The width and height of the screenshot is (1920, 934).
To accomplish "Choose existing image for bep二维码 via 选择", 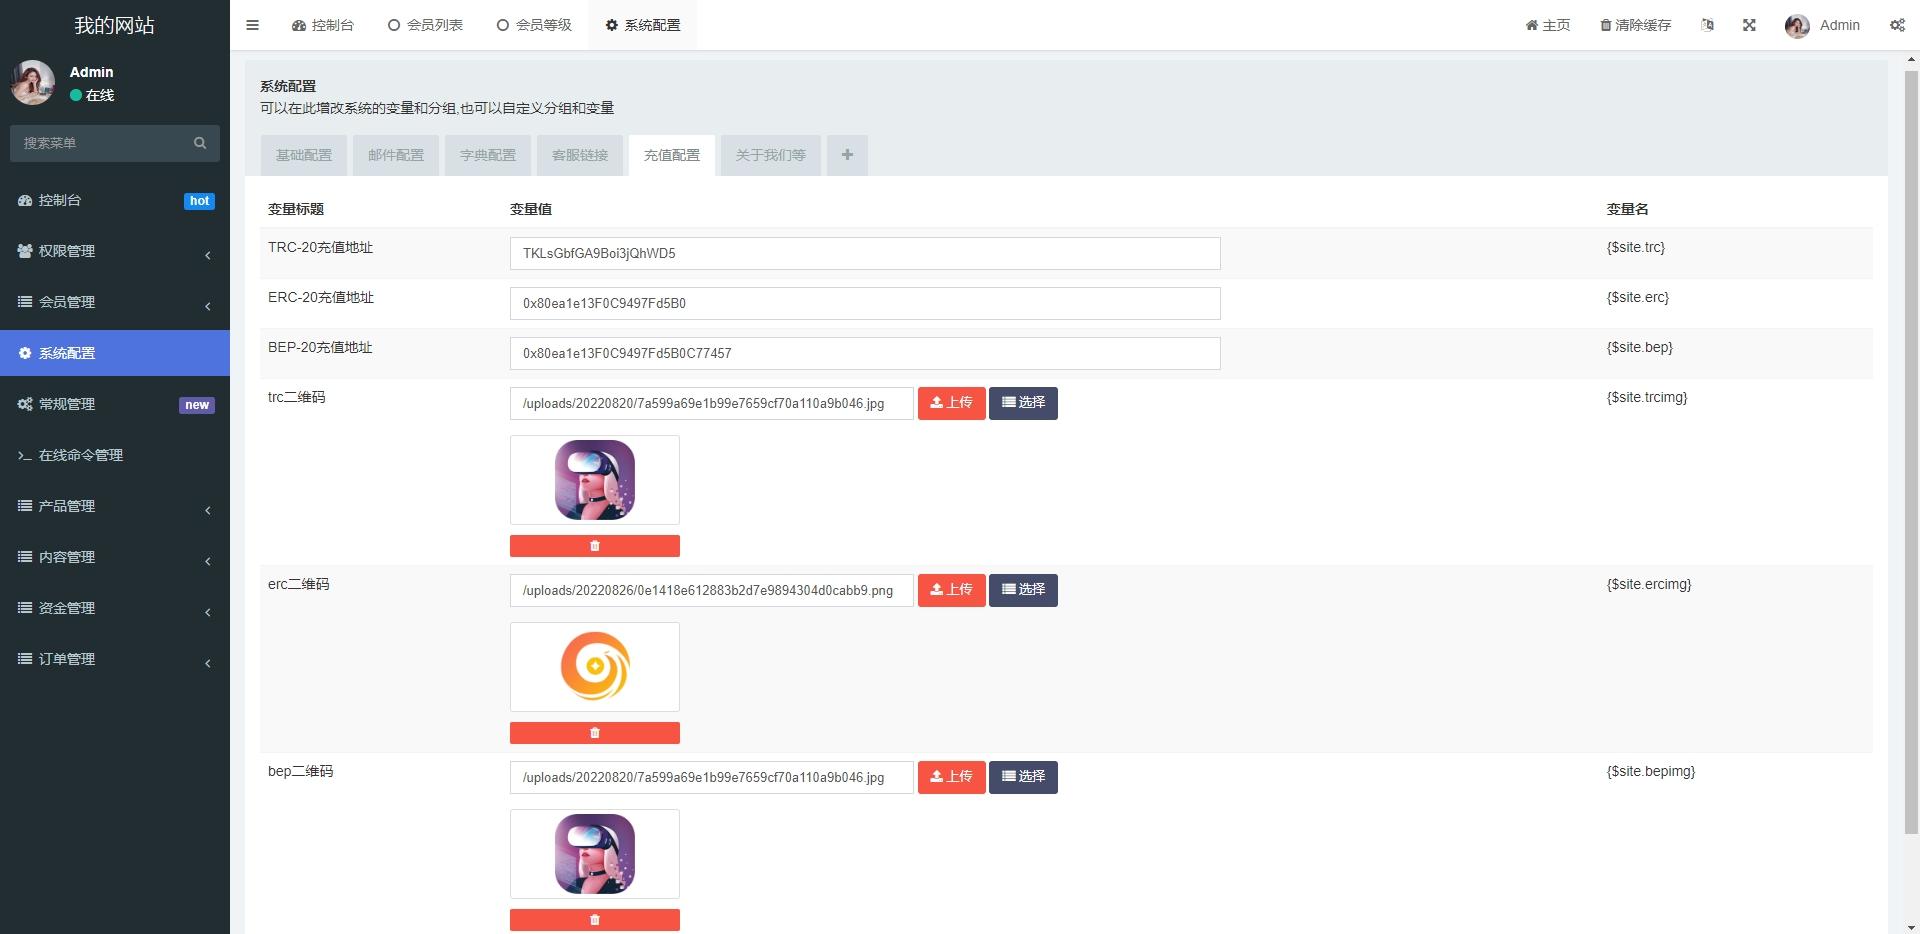I will (1023, 777).
